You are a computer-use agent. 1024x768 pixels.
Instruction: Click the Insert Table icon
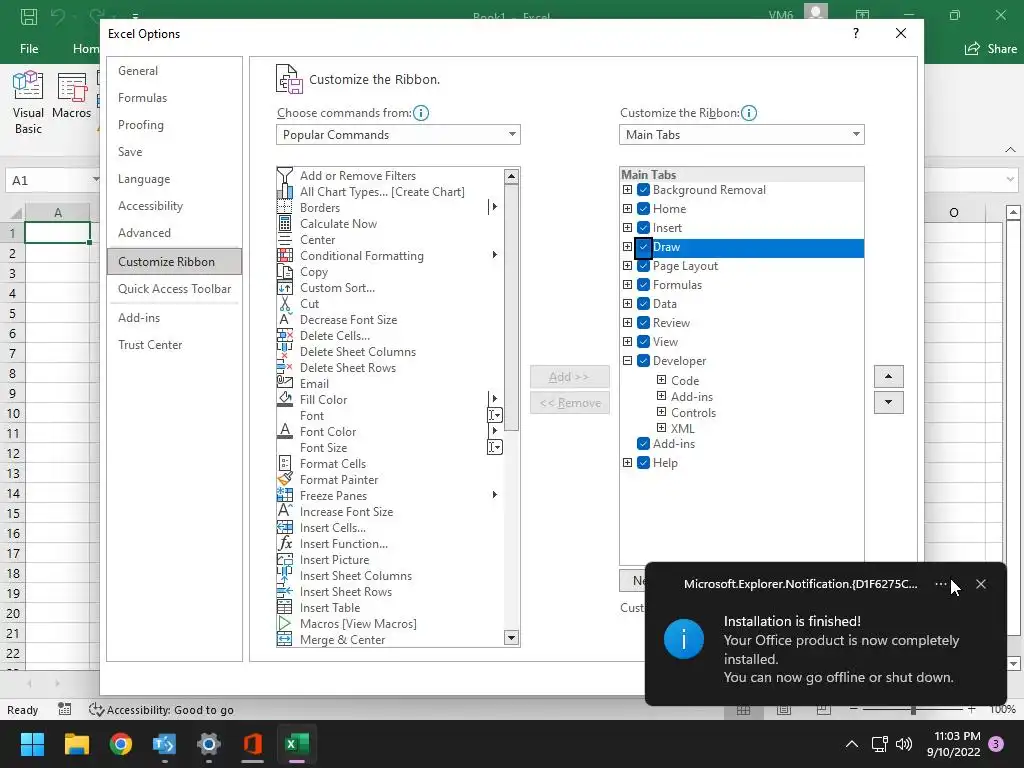pyautogui.click(x=285, y=607)
